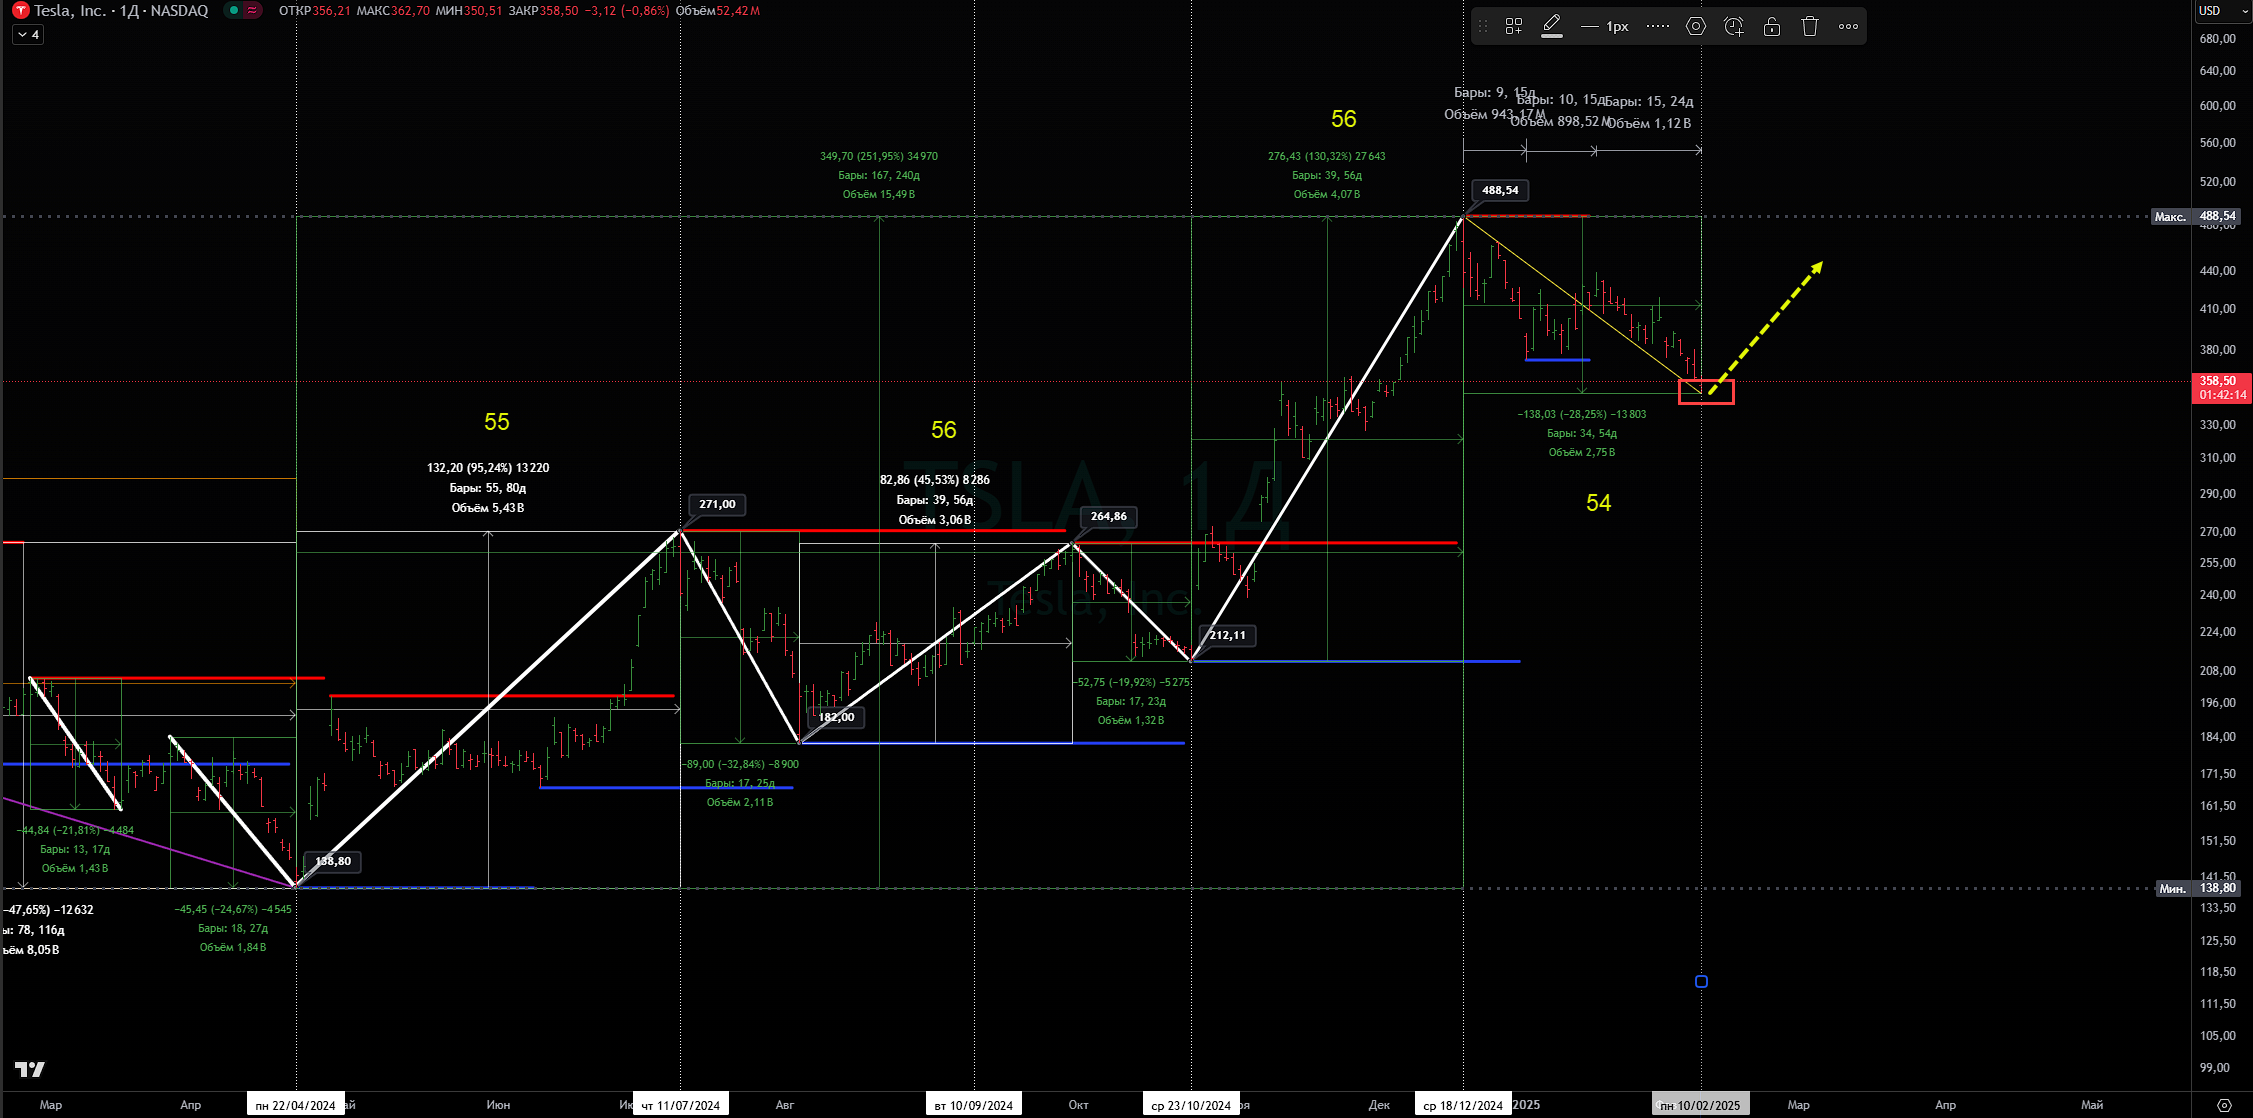Click the measurement text −52,75 (−19,92%) −5275
Viewport: 2253px width, 1118px height.
tap(1131, 682)
